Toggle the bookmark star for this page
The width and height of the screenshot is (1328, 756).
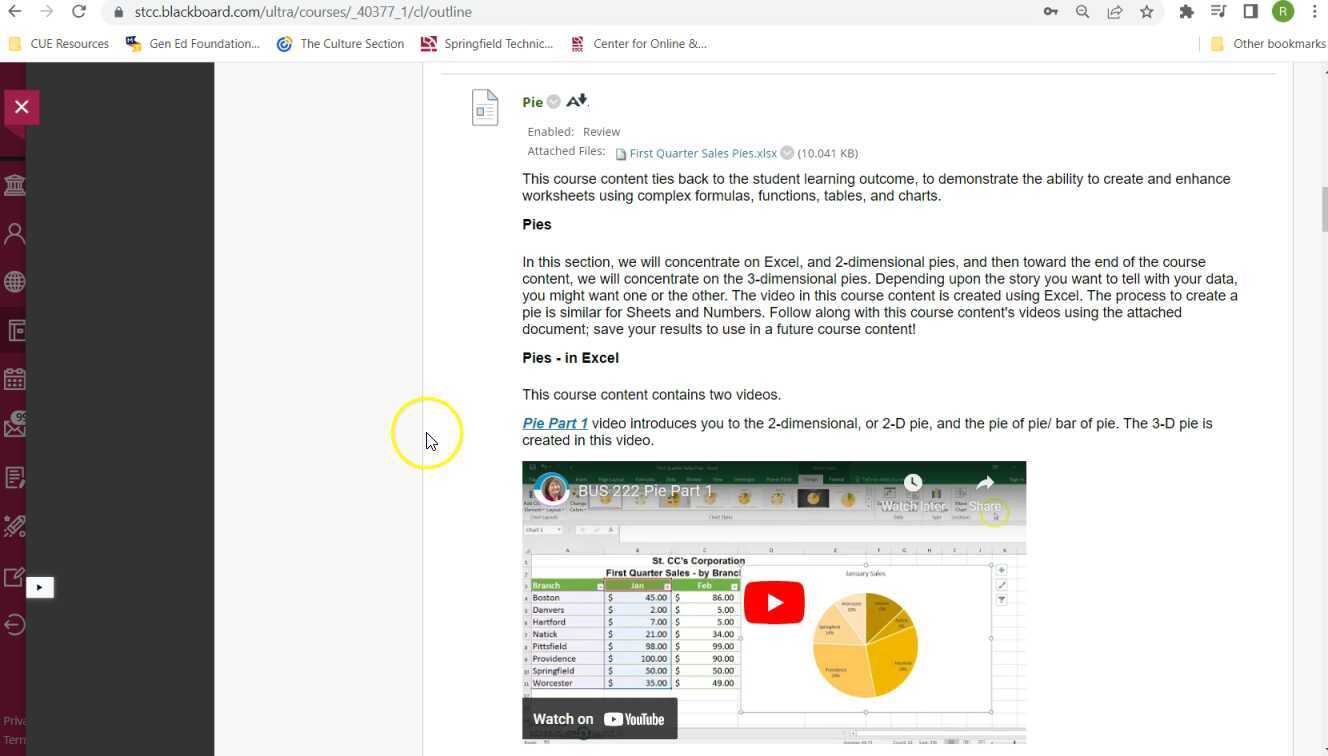tap(1147, 11)
